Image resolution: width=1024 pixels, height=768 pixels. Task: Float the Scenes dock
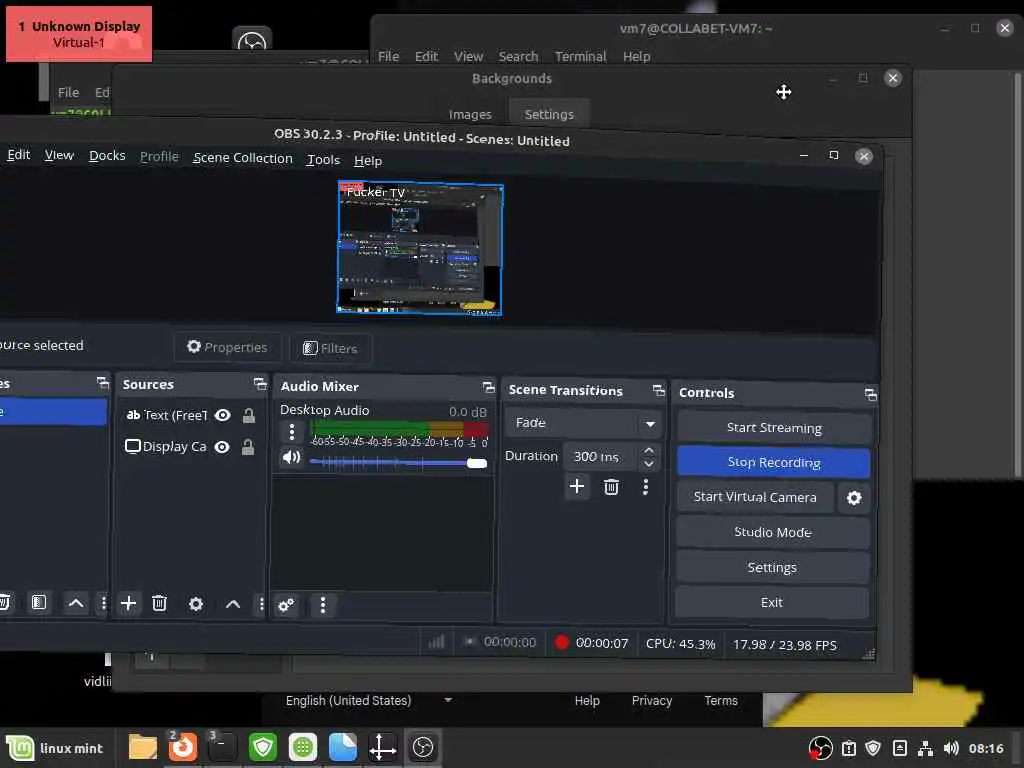click(103, 383)
